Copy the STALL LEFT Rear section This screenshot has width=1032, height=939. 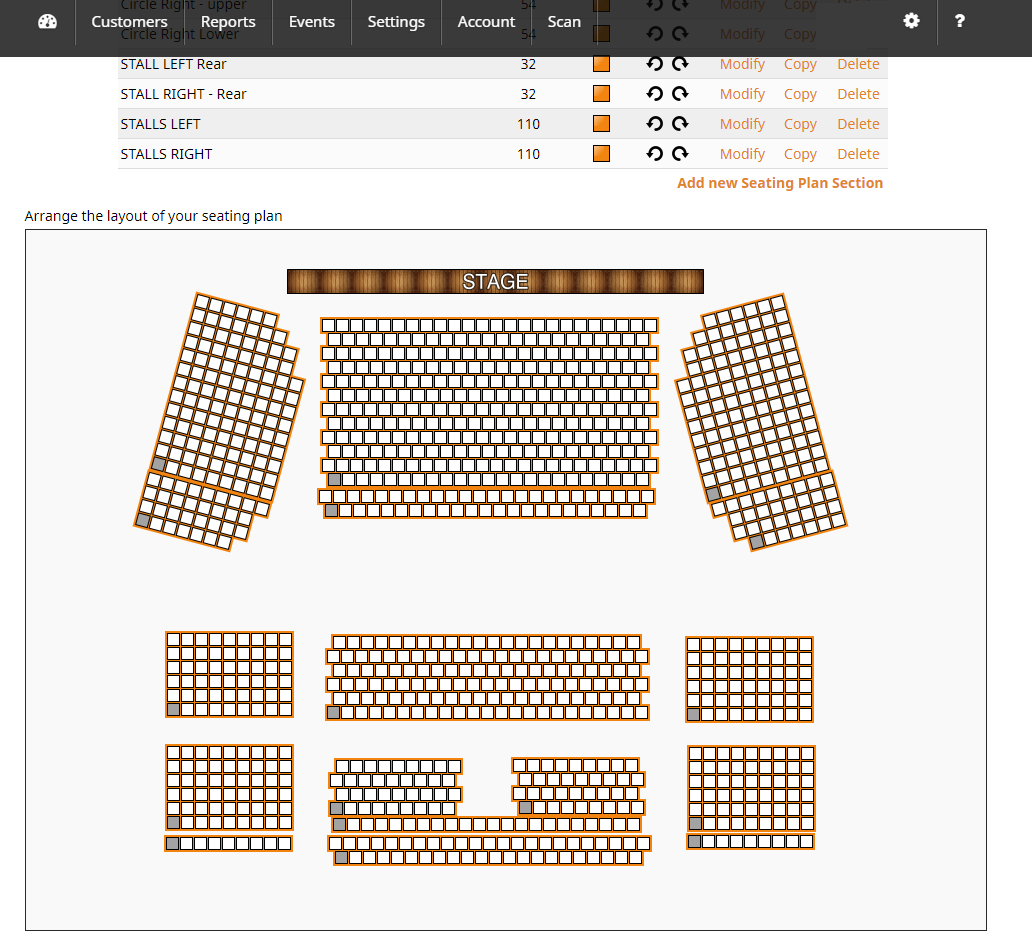(x=800, y=64)
